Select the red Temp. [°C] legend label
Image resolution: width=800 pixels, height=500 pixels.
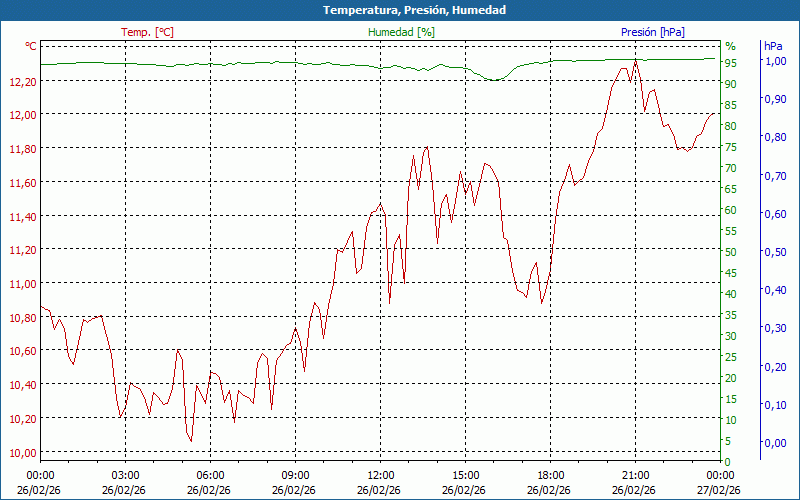147,32
